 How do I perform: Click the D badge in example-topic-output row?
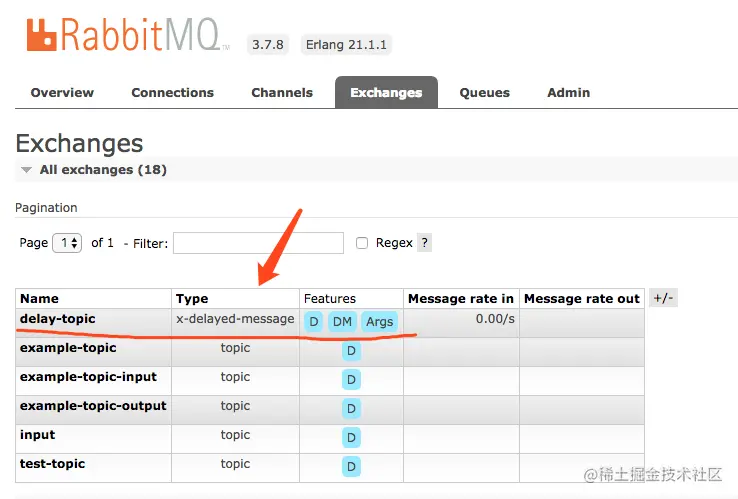(351, 409)
